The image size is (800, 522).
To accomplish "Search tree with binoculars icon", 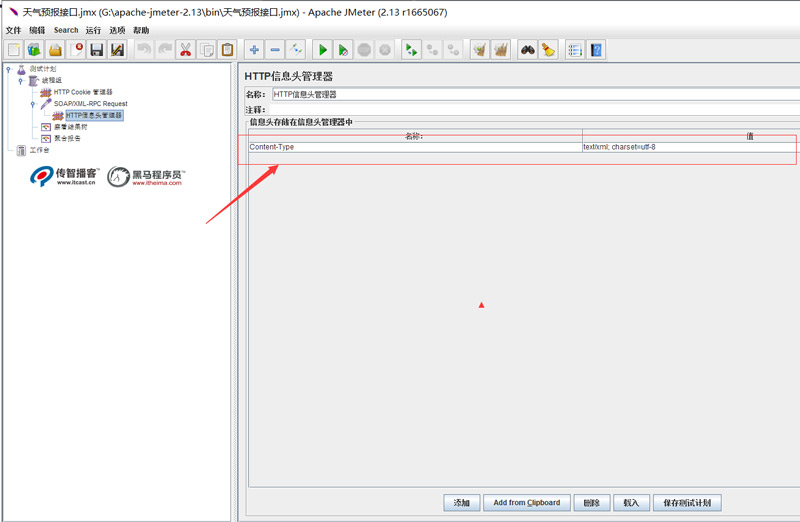I will tap(528, 50).
